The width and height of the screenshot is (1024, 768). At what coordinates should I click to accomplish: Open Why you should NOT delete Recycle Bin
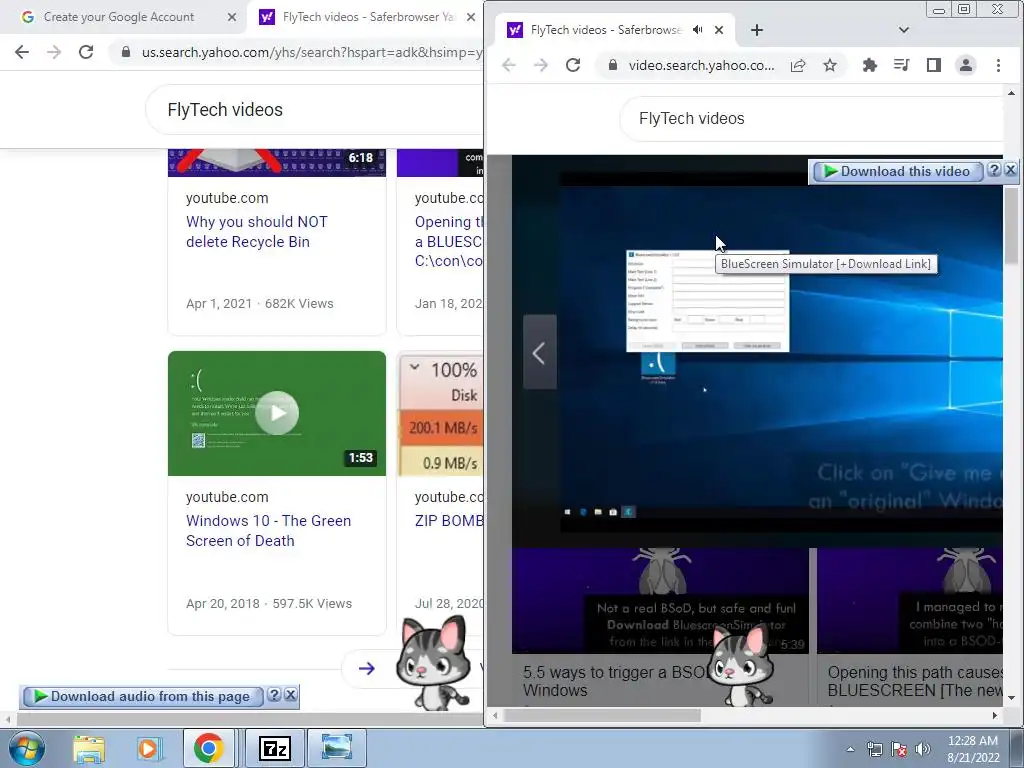coord(257,232)
